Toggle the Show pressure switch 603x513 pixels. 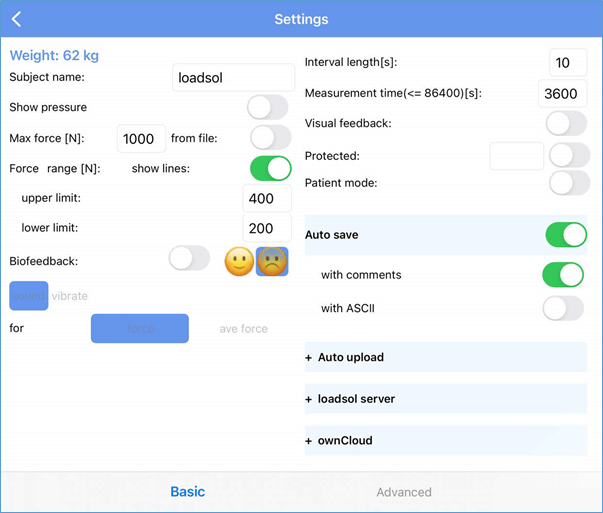click(268, 107)
